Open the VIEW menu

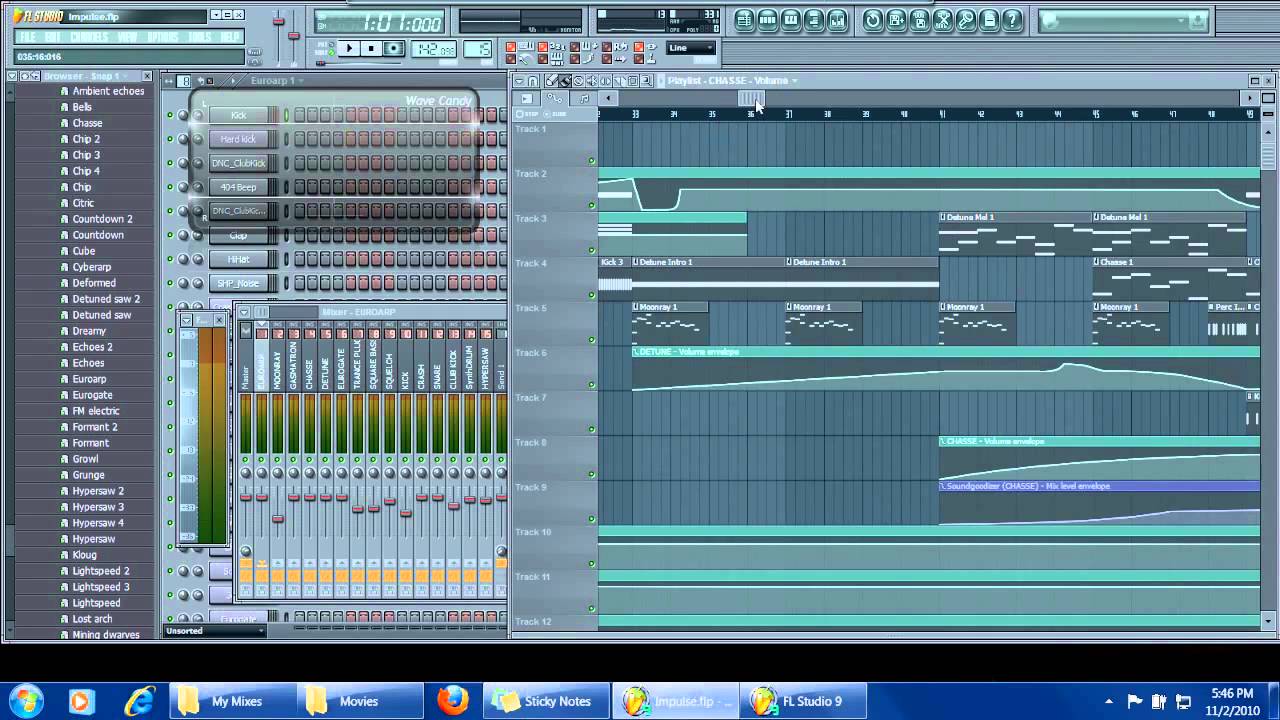[127, 37]
